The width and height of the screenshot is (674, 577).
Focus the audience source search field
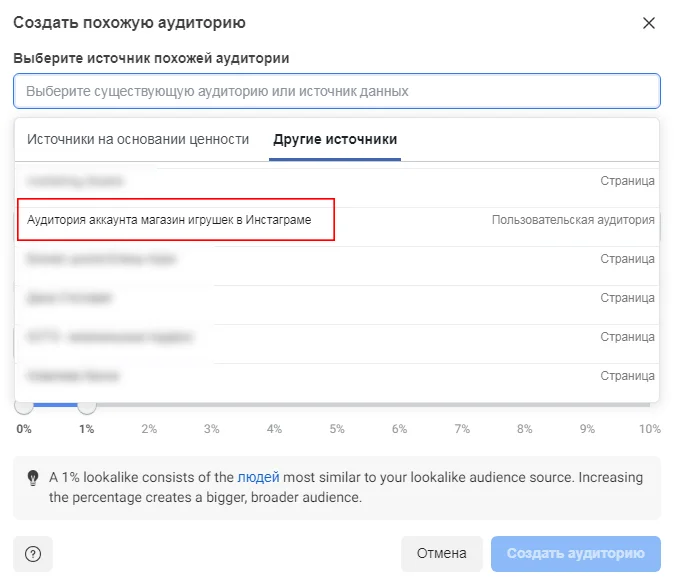(337, 91)
